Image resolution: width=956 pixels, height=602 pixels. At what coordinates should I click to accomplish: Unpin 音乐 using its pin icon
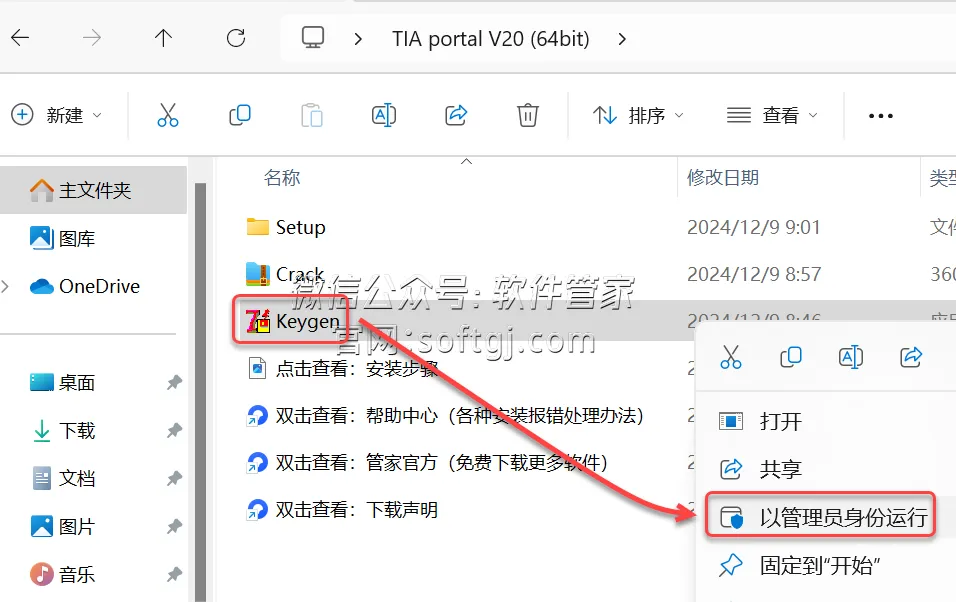pyautogui.click(x=174, y=574)
